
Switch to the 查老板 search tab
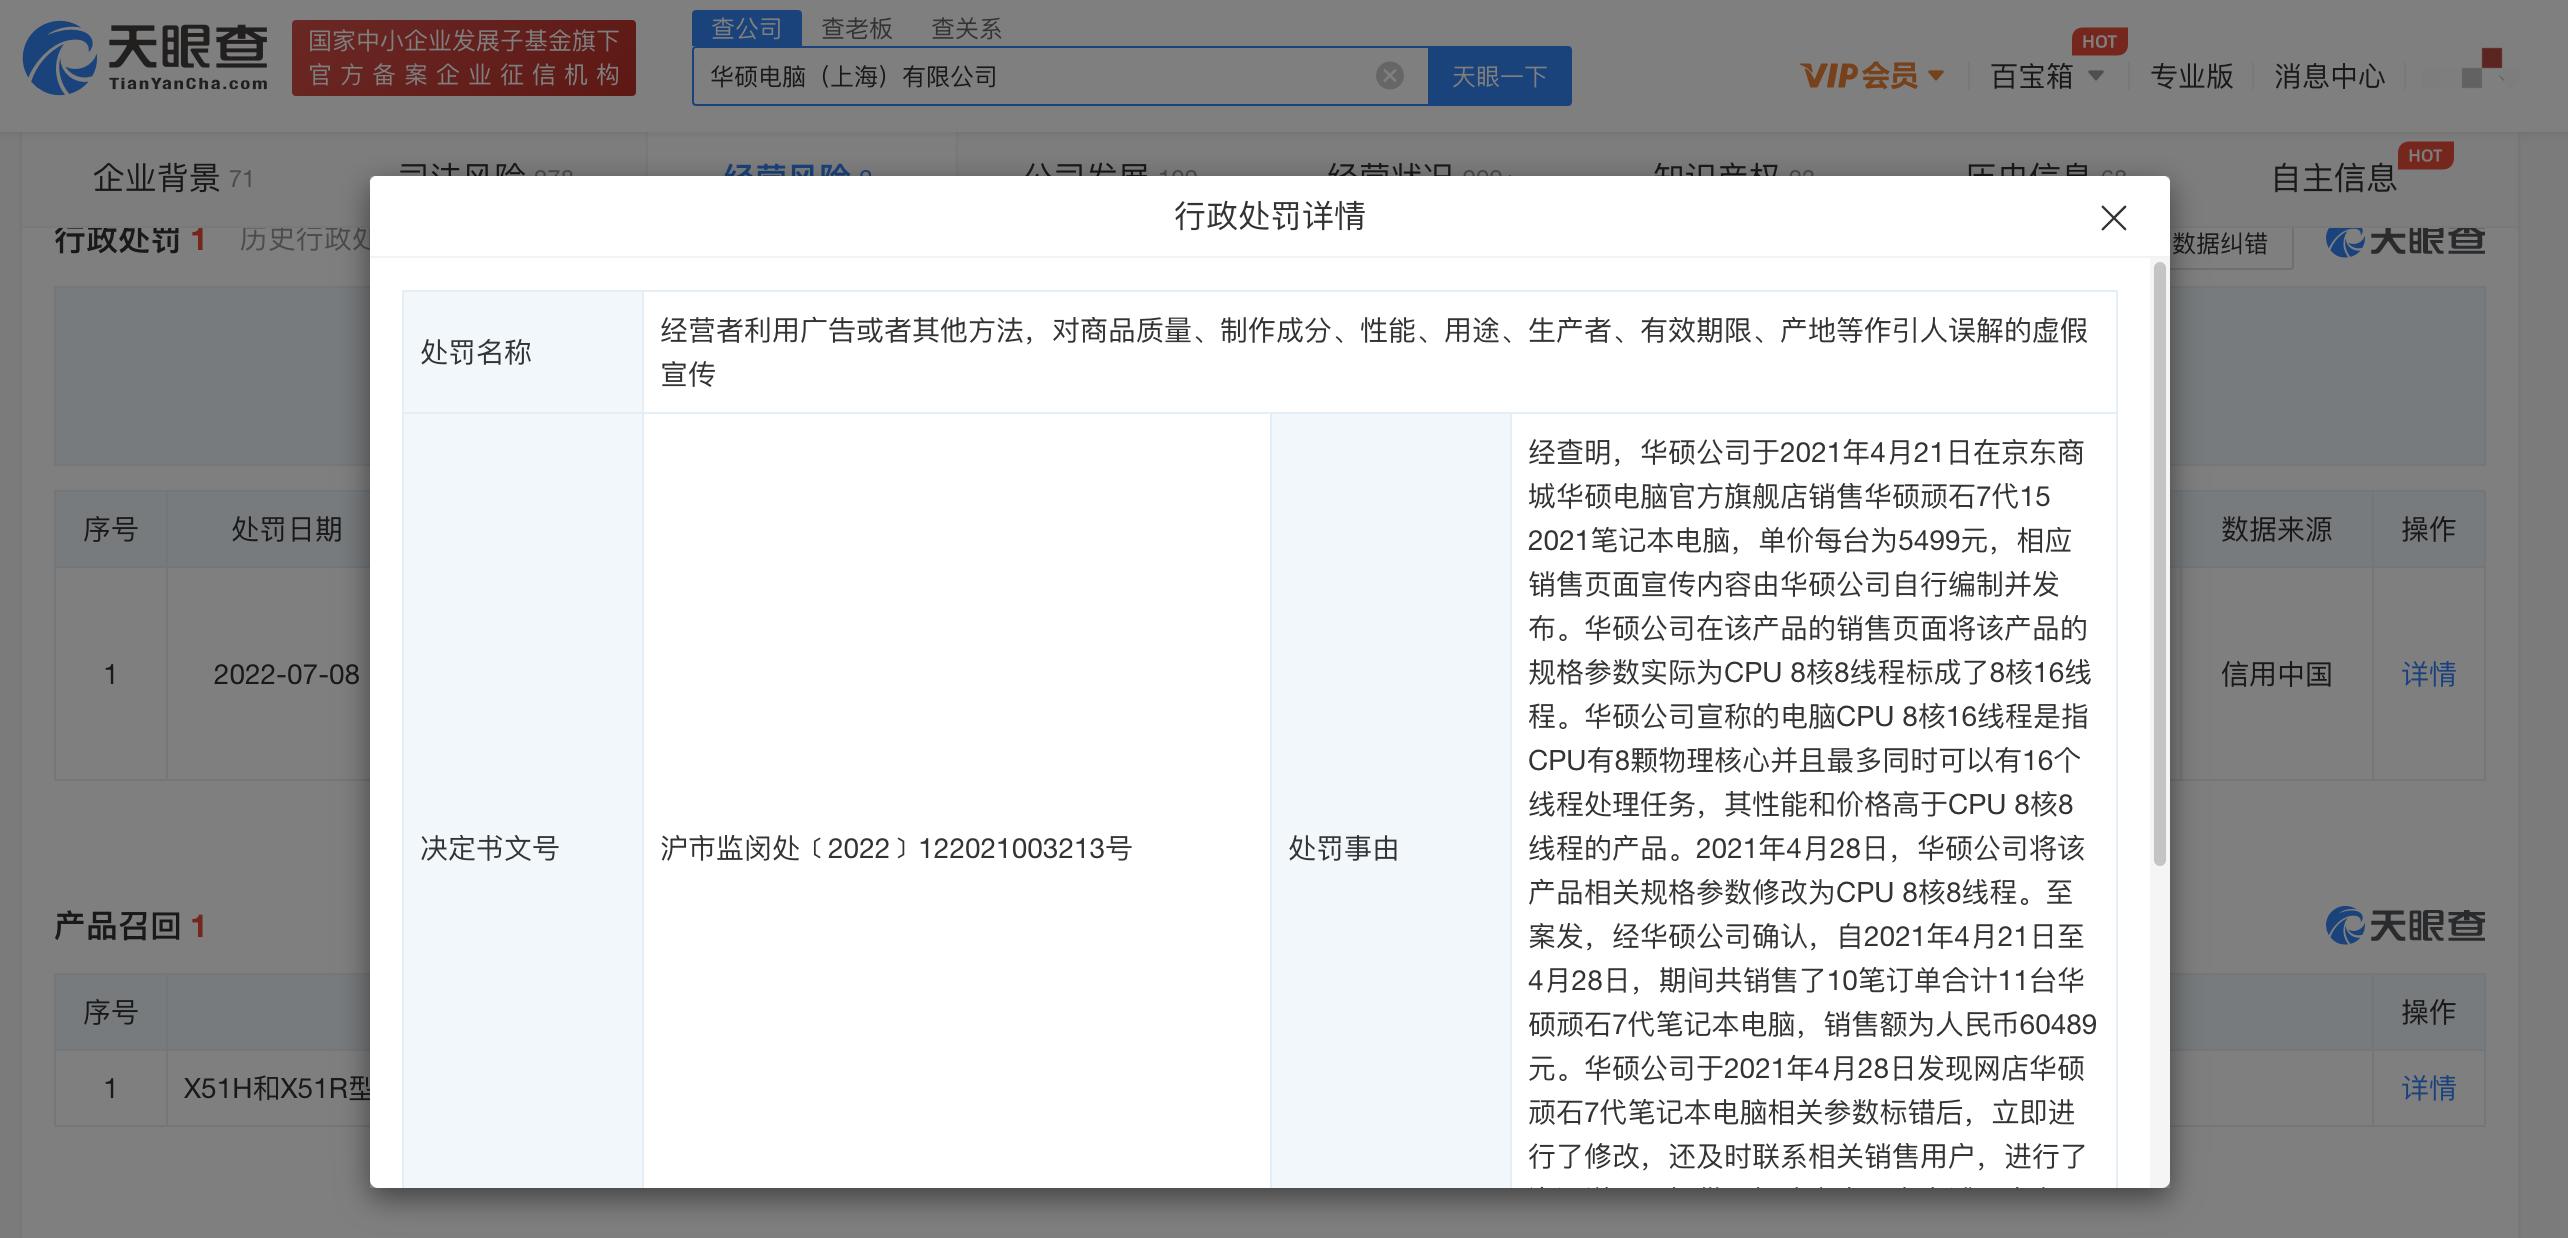pos(855,28)
